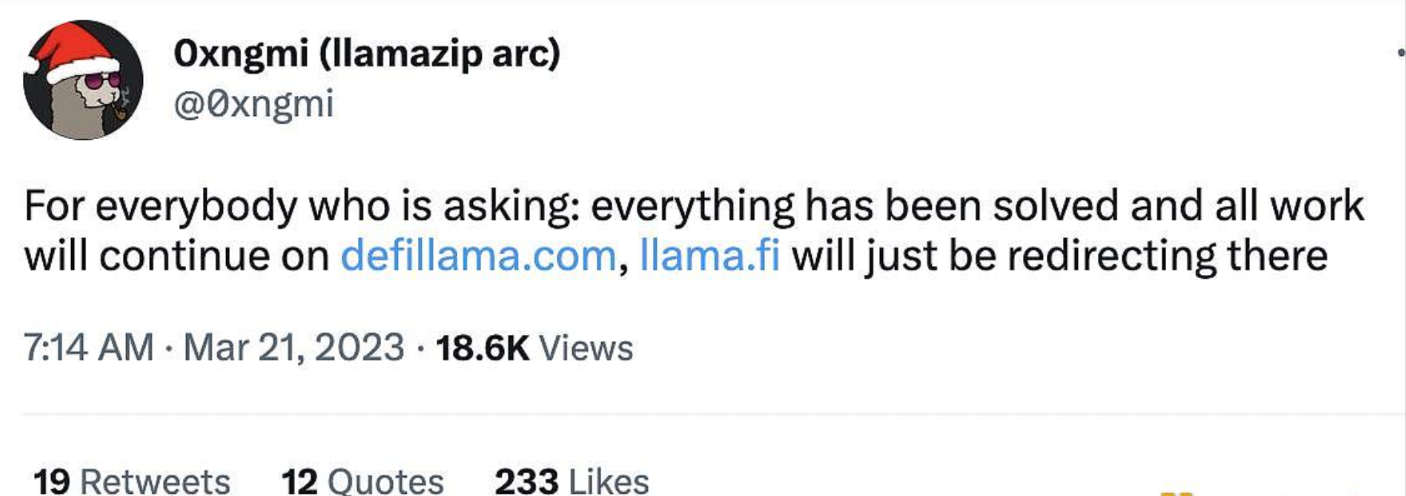1406x496 pixels.
Task: Show the 19 Retweets list
Action: 132,481
